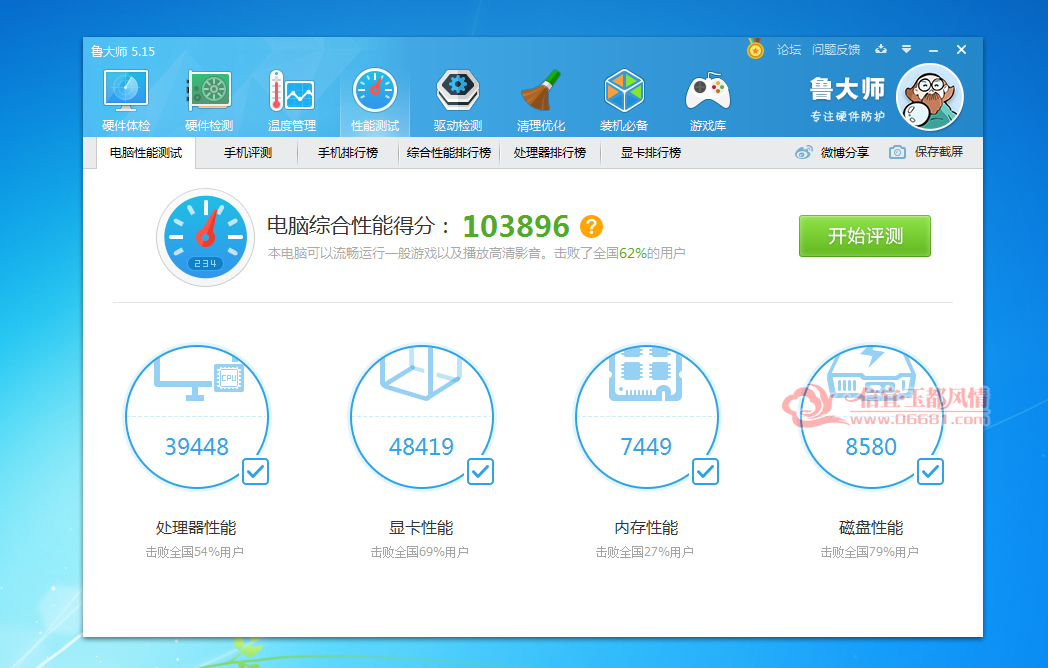Select 性能测试 performance test icon
Image resolution: width=1048 pixels, height=668 pixels.
(x=375, y=100)
